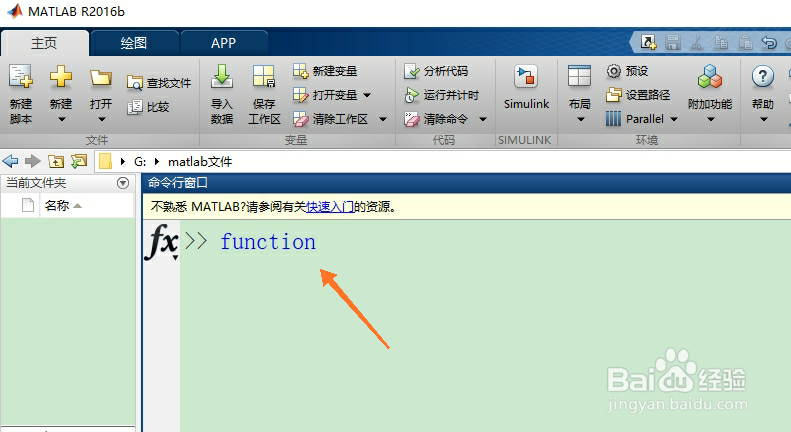Open the Getting Started (快速入门) link

pos(330,206)
